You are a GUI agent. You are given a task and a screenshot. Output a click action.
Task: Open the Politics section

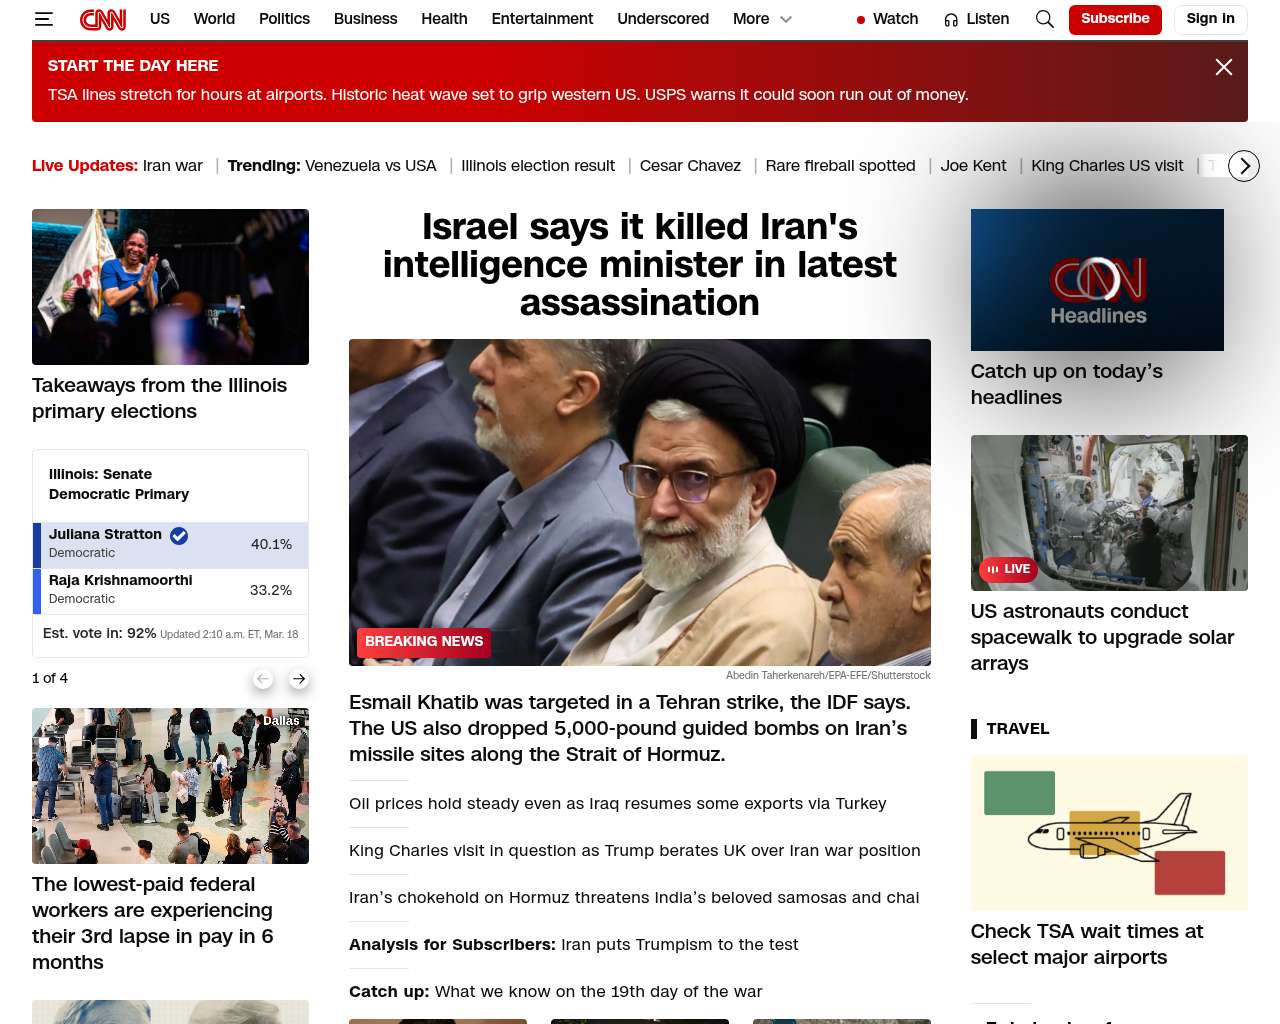click(284, 19)
